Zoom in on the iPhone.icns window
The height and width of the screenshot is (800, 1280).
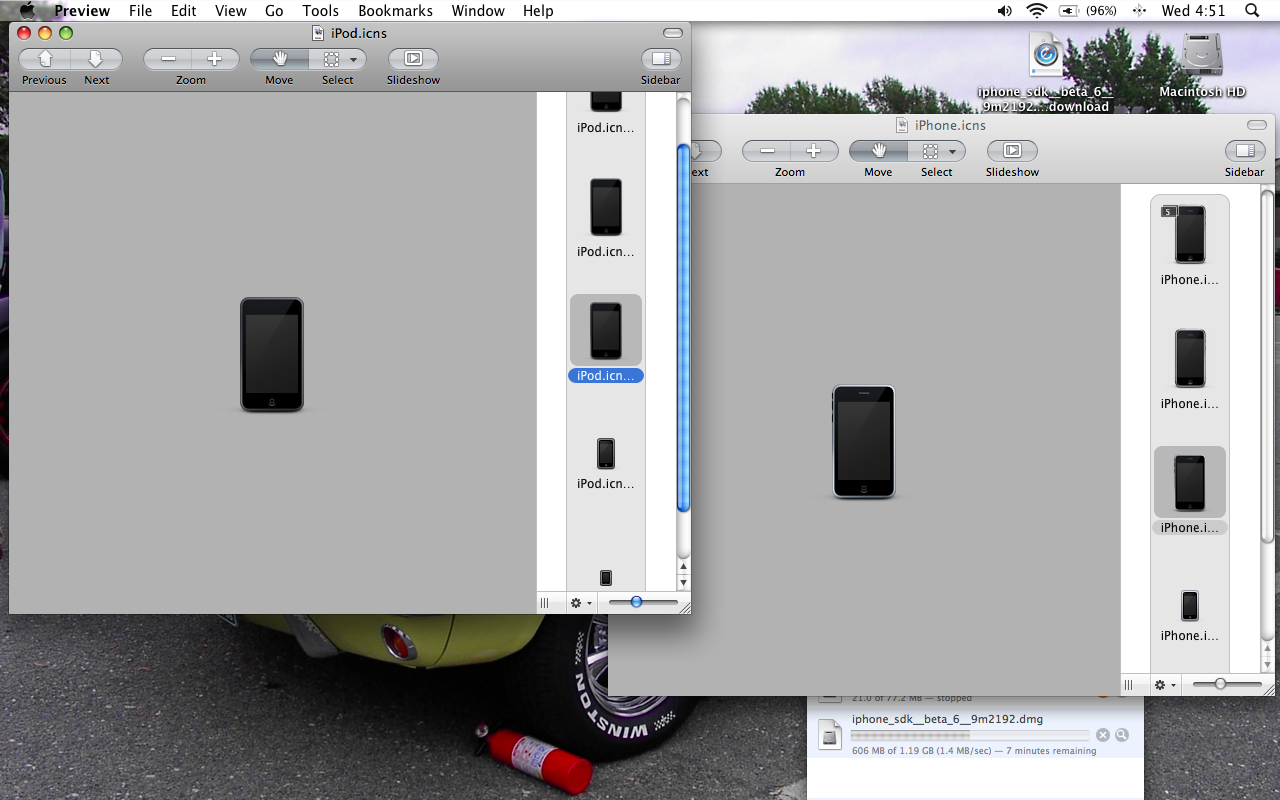(814, 151)
